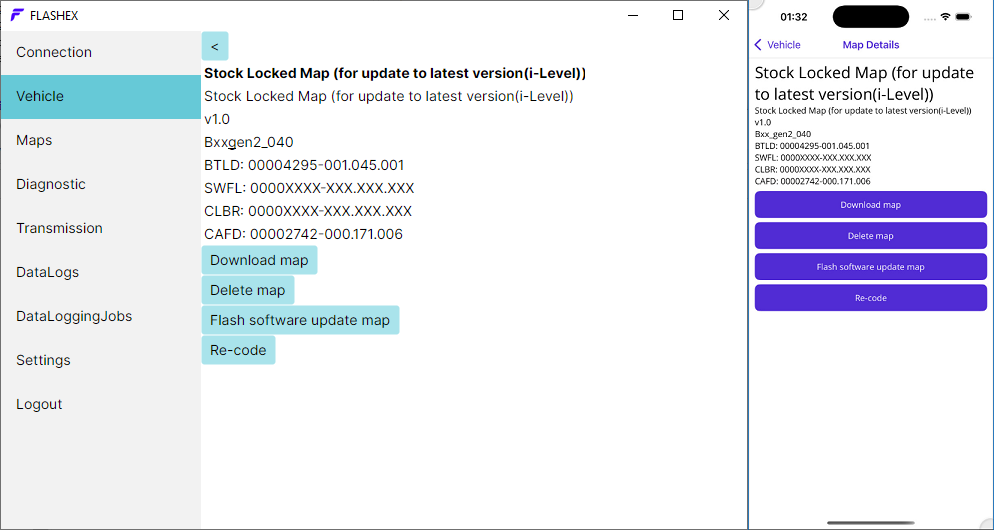This screenshot has width=994, height=530.
Task: Close the FLASHEX window
Action: tap(724, 15)
